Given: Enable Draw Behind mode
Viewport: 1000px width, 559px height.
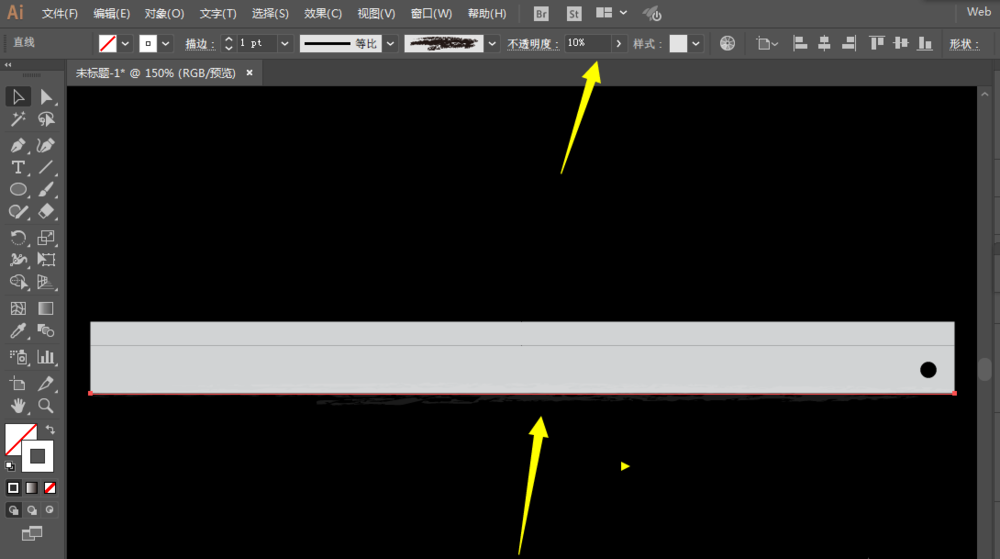Looking at the screenshot, I should pyautogui.click(x=31, y=510).
